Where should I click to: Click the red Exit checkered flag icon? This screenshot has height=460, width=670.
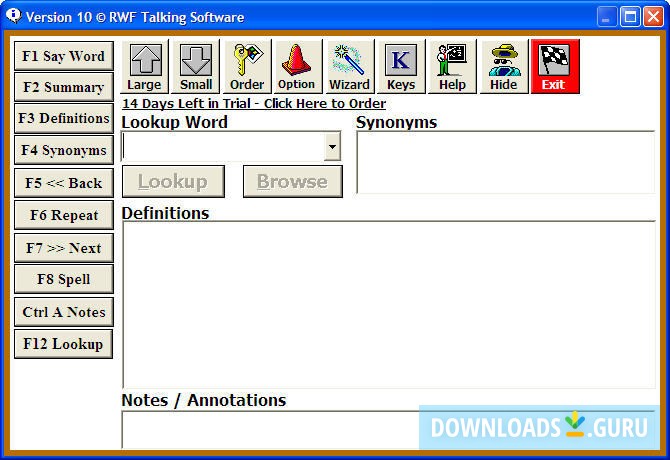555,67
